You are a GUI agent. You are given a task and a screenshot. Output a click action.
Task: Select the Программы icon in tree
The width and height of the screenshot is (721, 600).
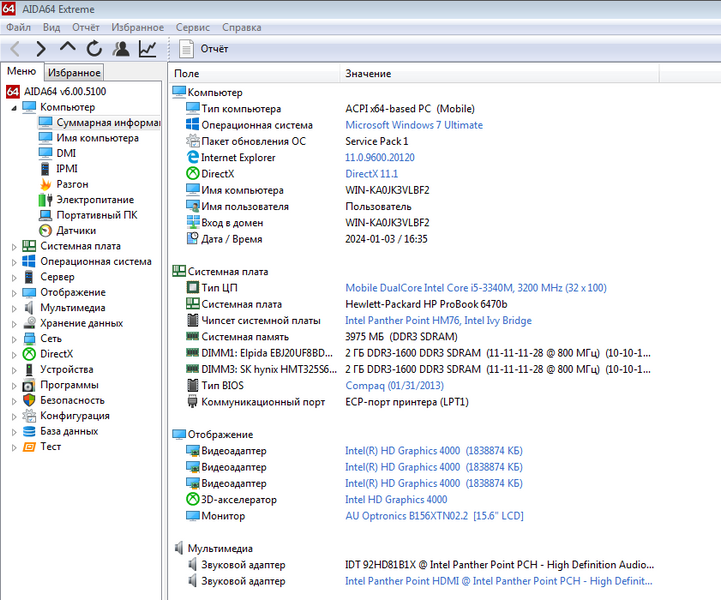click(29, 385)
